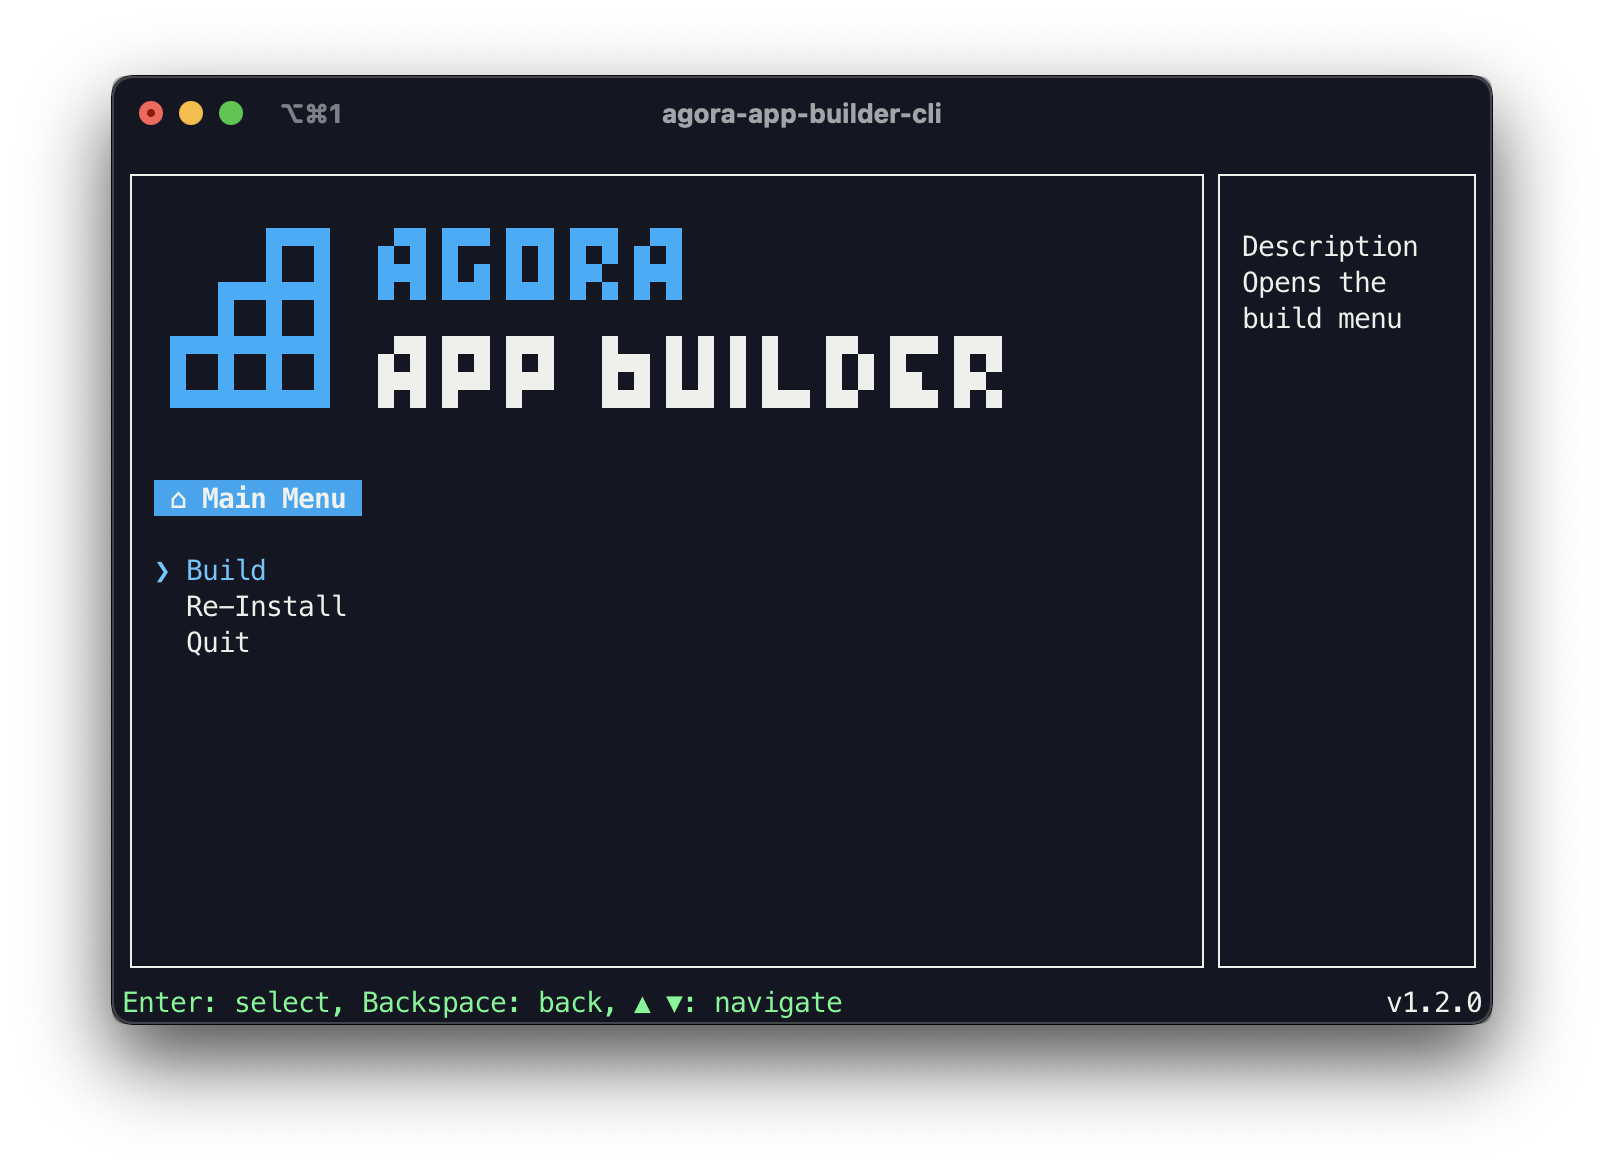The image size is (1604, 1172).
Task: Click the up arrow navigate indicator
Action: coord(643,1004)
